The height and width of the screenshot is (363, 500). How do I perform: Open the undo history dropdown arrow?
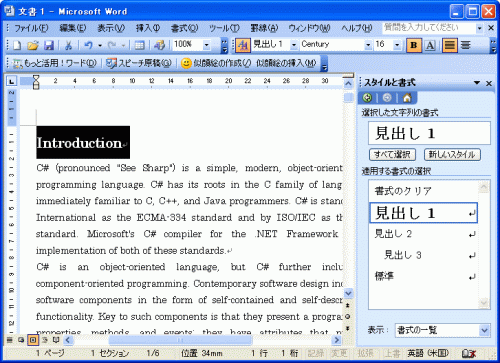[100, 45]
